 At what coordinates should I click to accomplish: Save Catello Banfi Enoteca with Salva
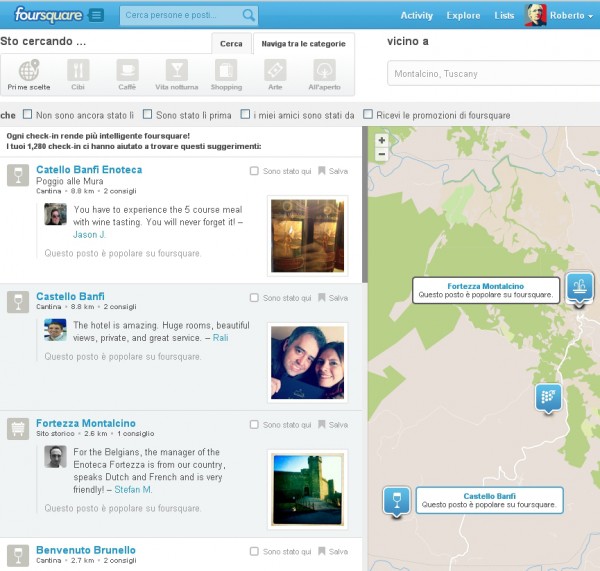click(333, 171)
